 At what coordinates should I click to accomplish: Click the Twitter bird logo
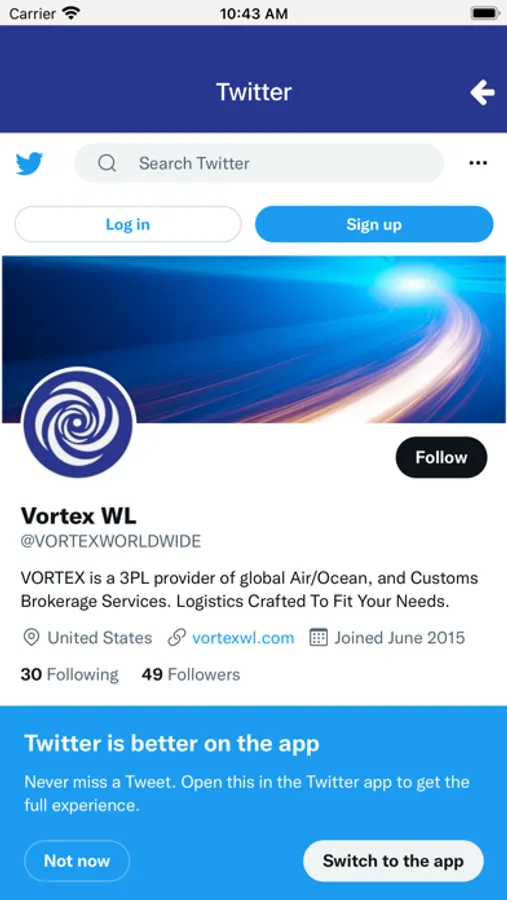tap(29, 164)
